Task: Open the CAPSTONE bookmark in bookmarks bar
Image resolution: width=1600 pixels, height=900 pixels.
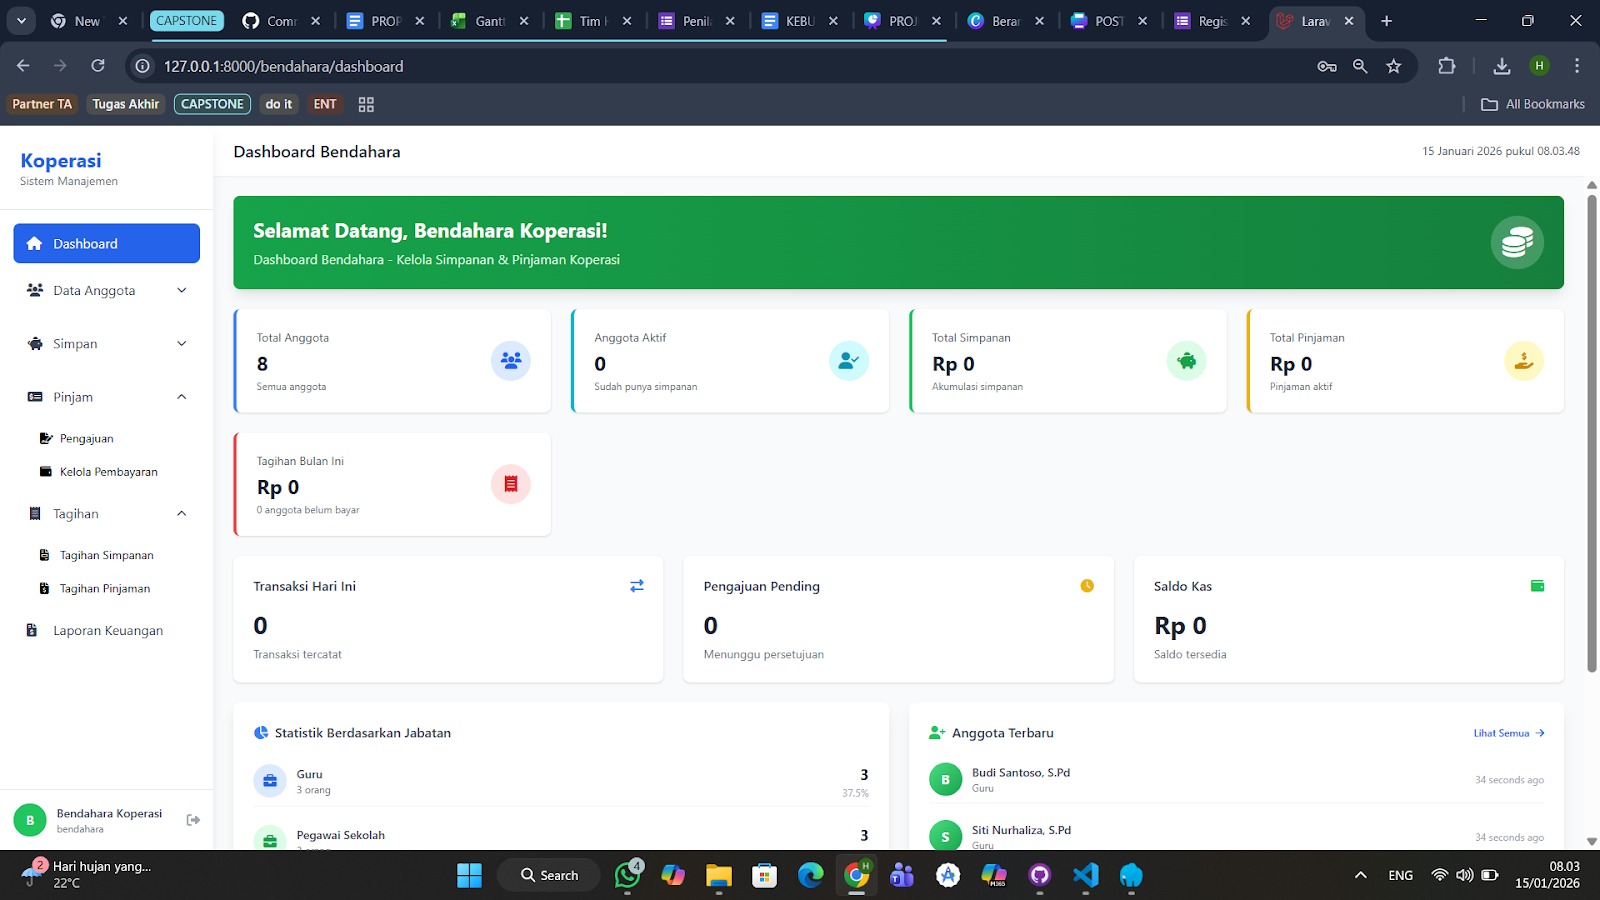Action: [212, 104]
